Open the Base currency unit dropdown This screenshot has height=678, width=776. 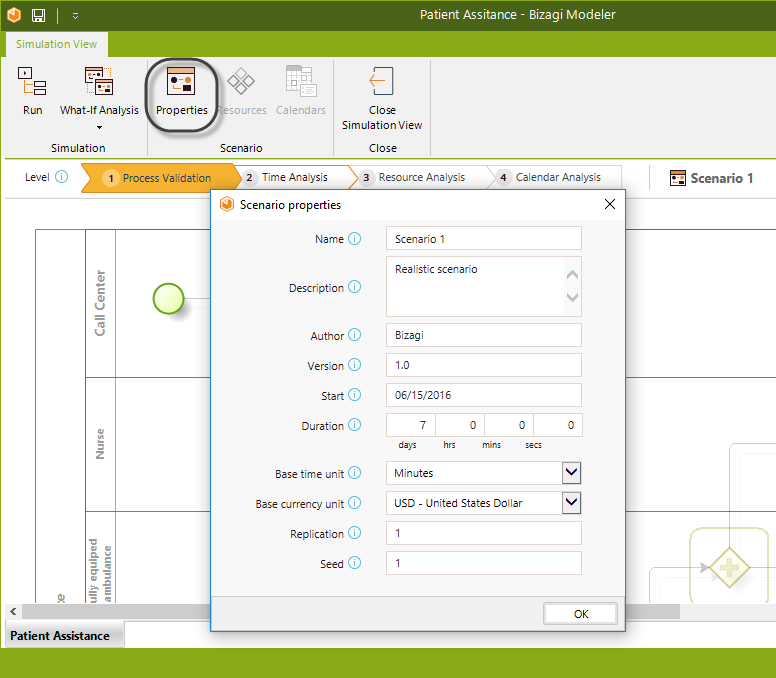(x=571, y=503)
